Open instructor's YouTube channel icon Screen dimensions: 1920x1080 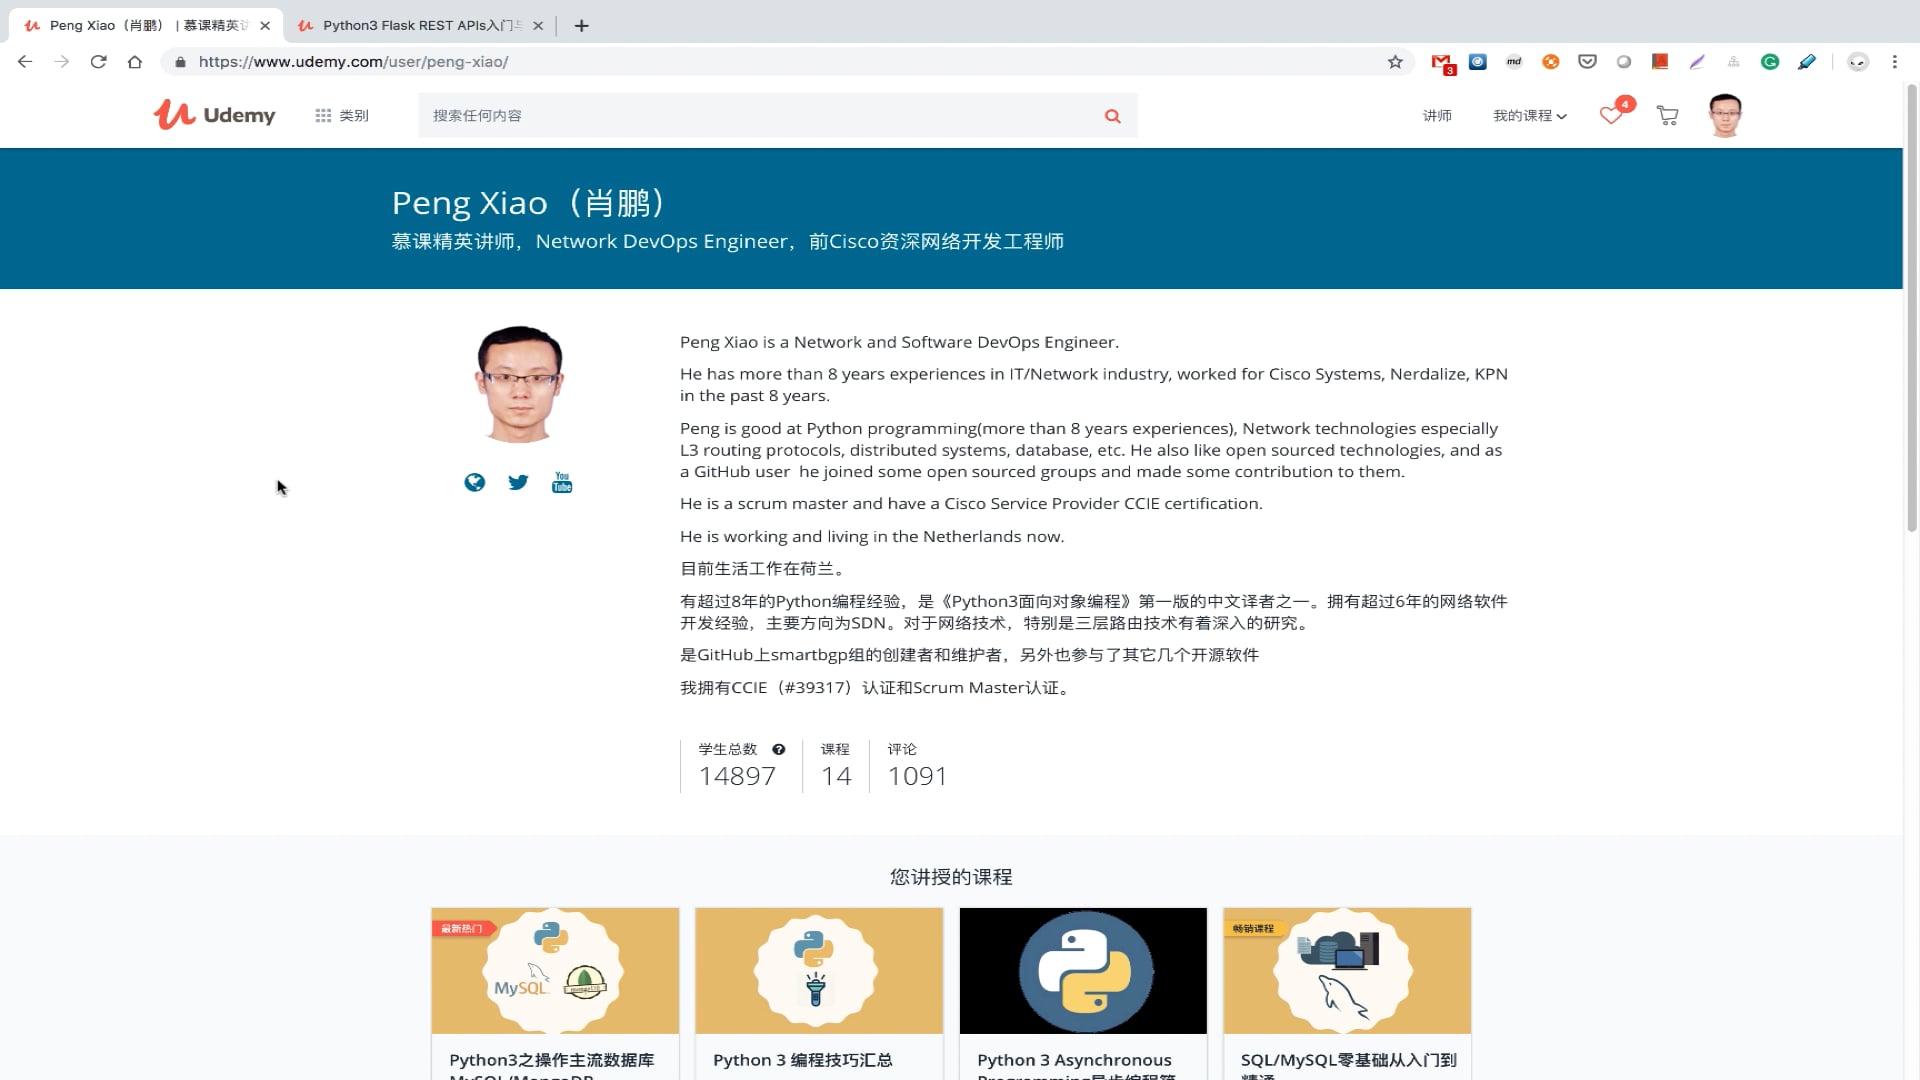(562, 483)
